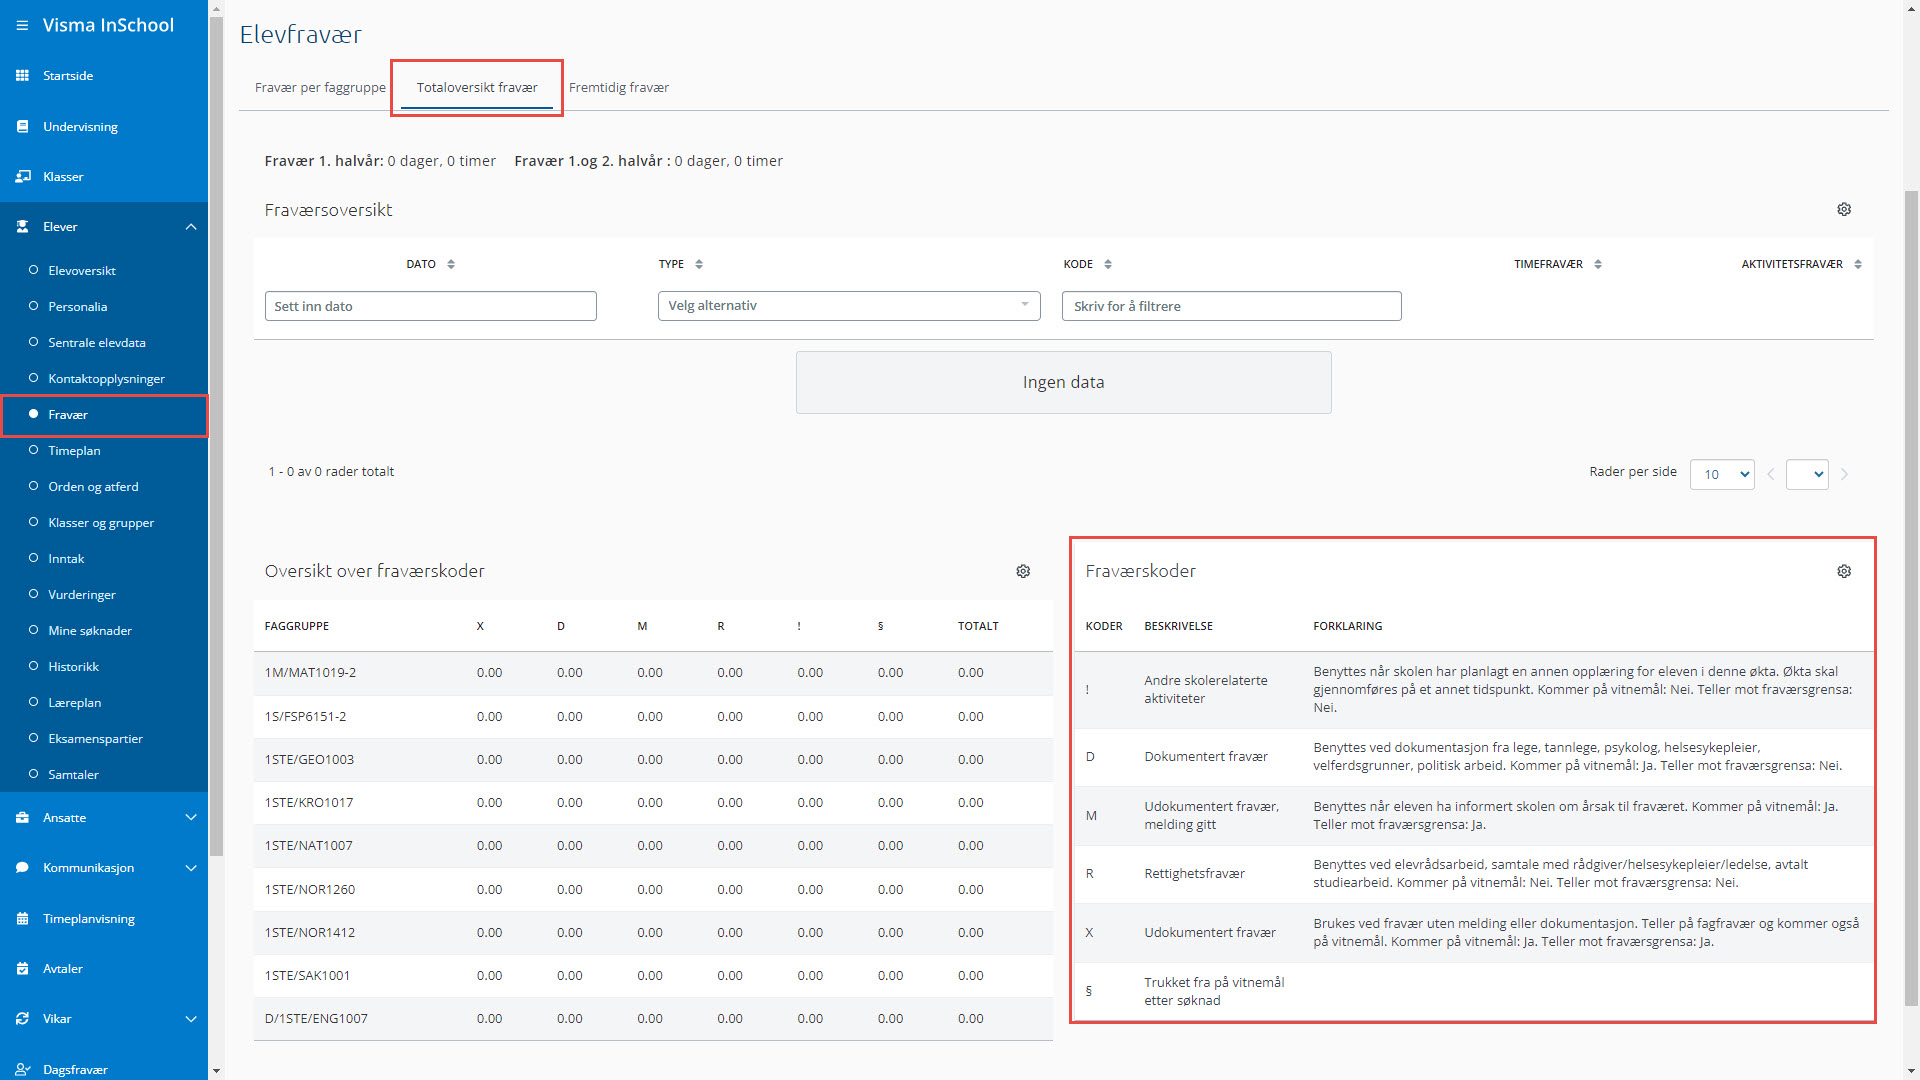Viewport: 1920px width, 1080px height.
Task: Click the 1STE/NOR1412 faggruppe row
Action: click(653, 933)
